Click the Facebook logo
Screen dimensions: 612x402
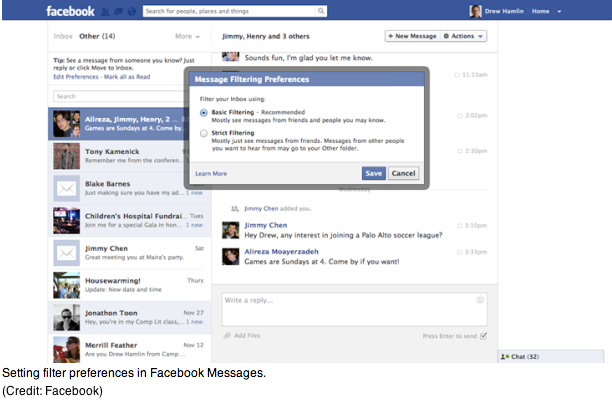click(x=70, y=11)
